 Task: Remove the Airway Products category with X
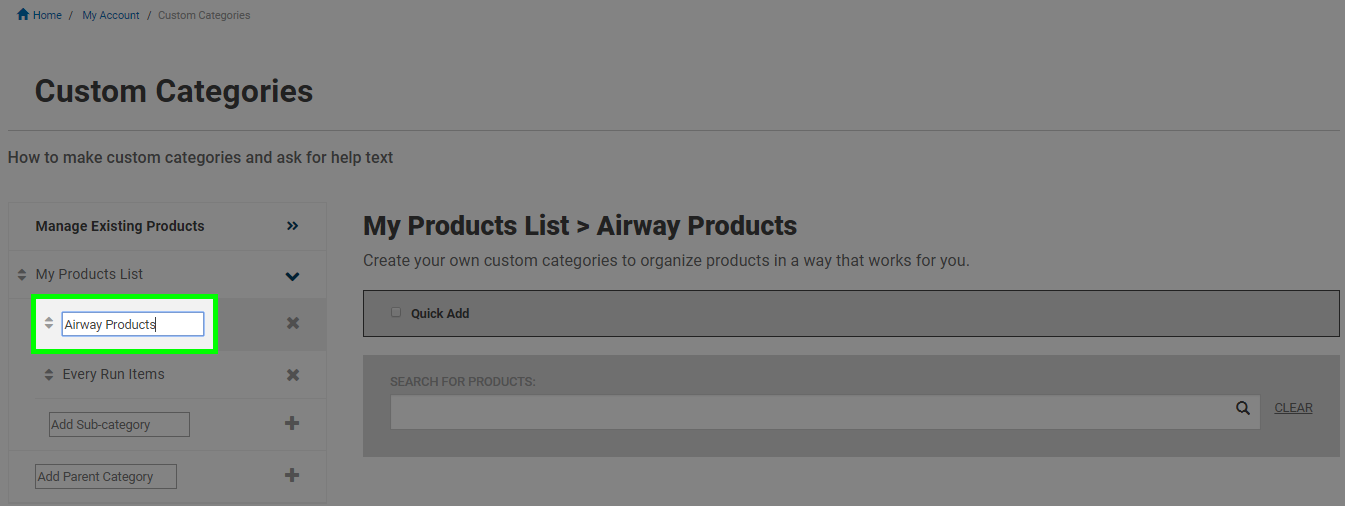pos(293,323)
